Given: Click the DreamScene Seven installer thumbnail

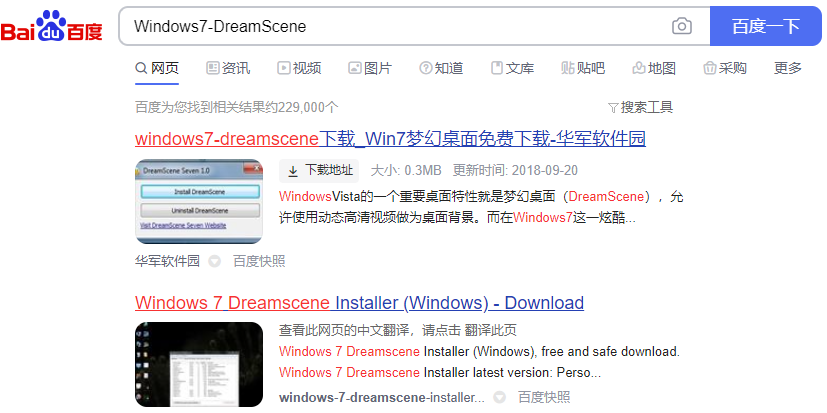Looking at the screenshot, I should click(199, 201).
